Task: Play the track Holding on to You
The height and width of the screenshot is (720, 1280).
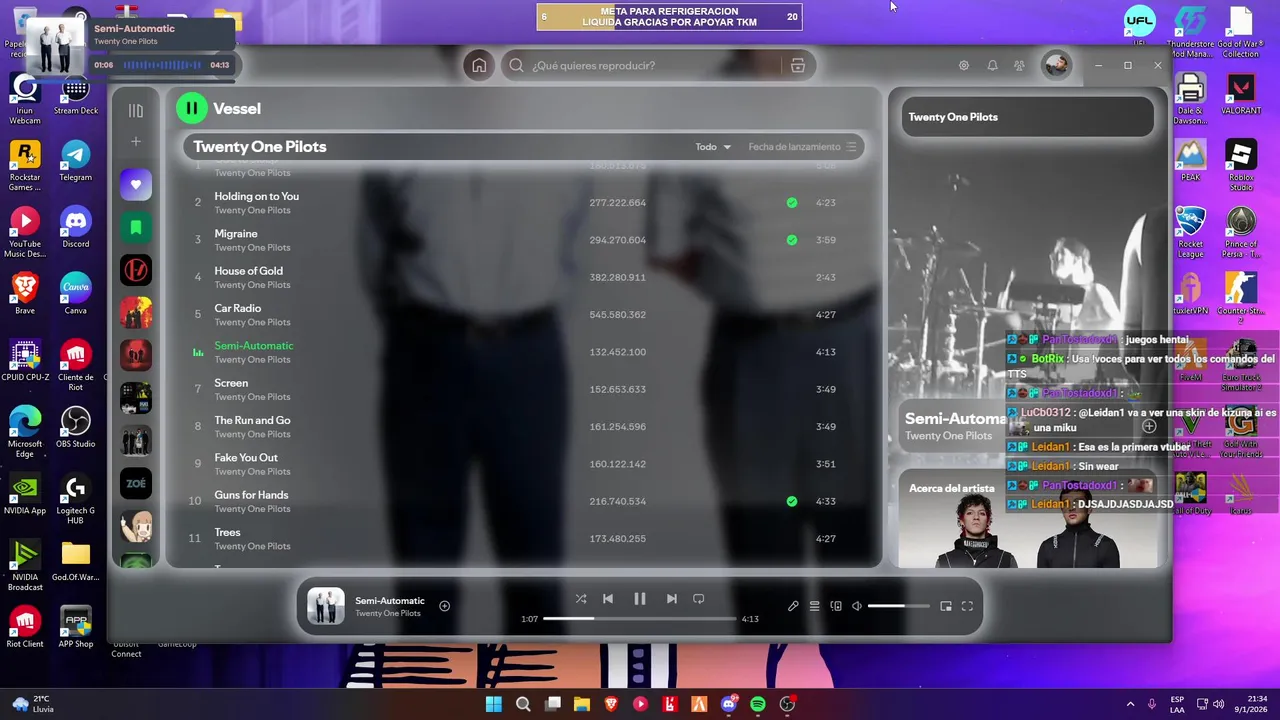Action: 256,196
